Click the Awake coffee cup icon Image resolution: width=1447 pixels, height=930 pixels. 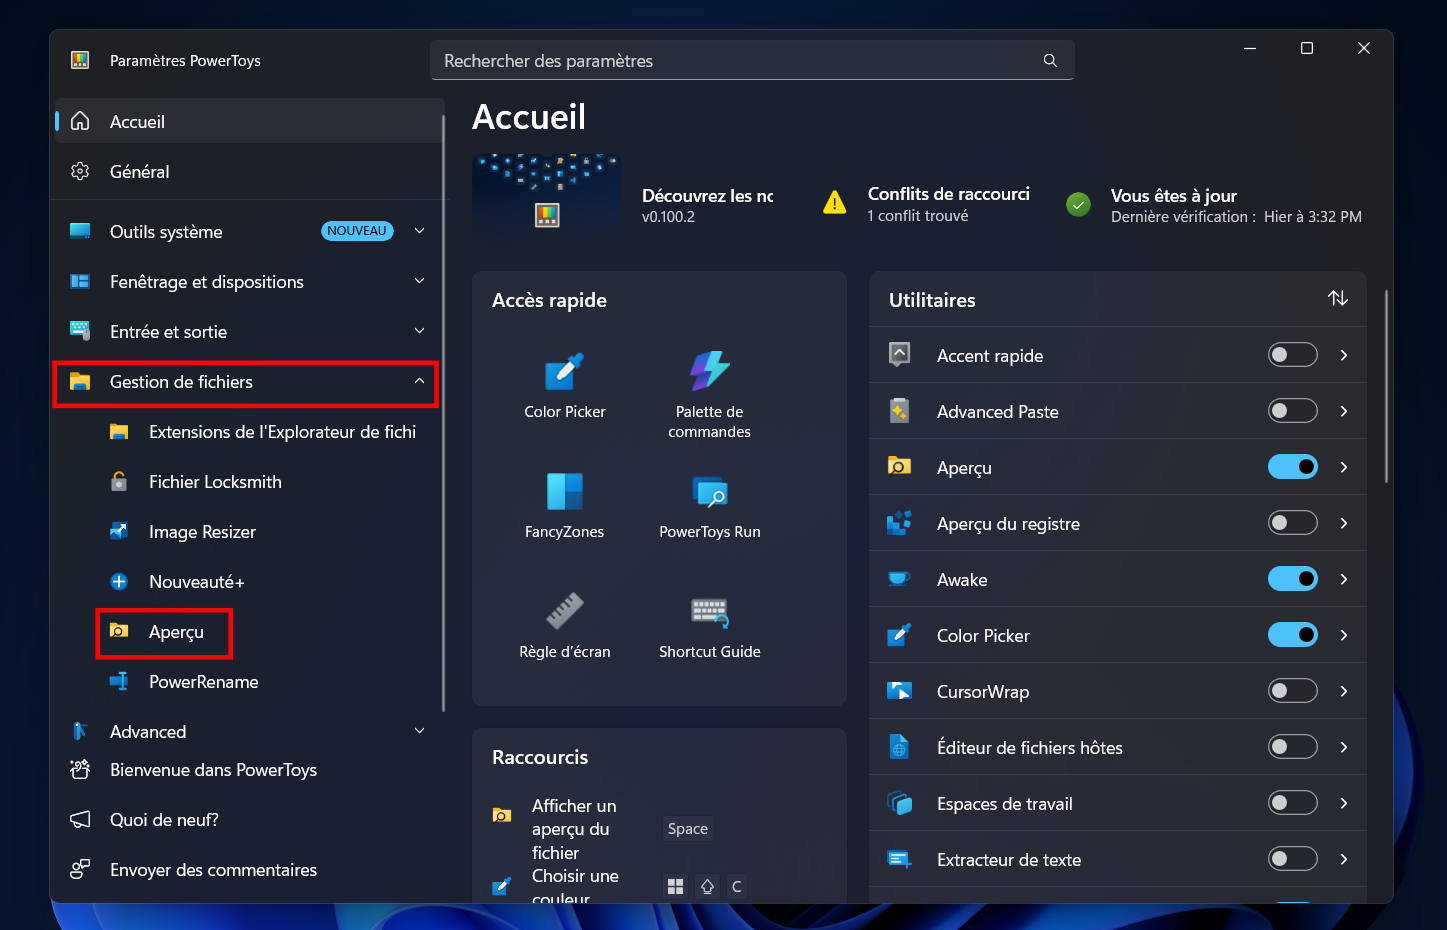tap(899, 579)
